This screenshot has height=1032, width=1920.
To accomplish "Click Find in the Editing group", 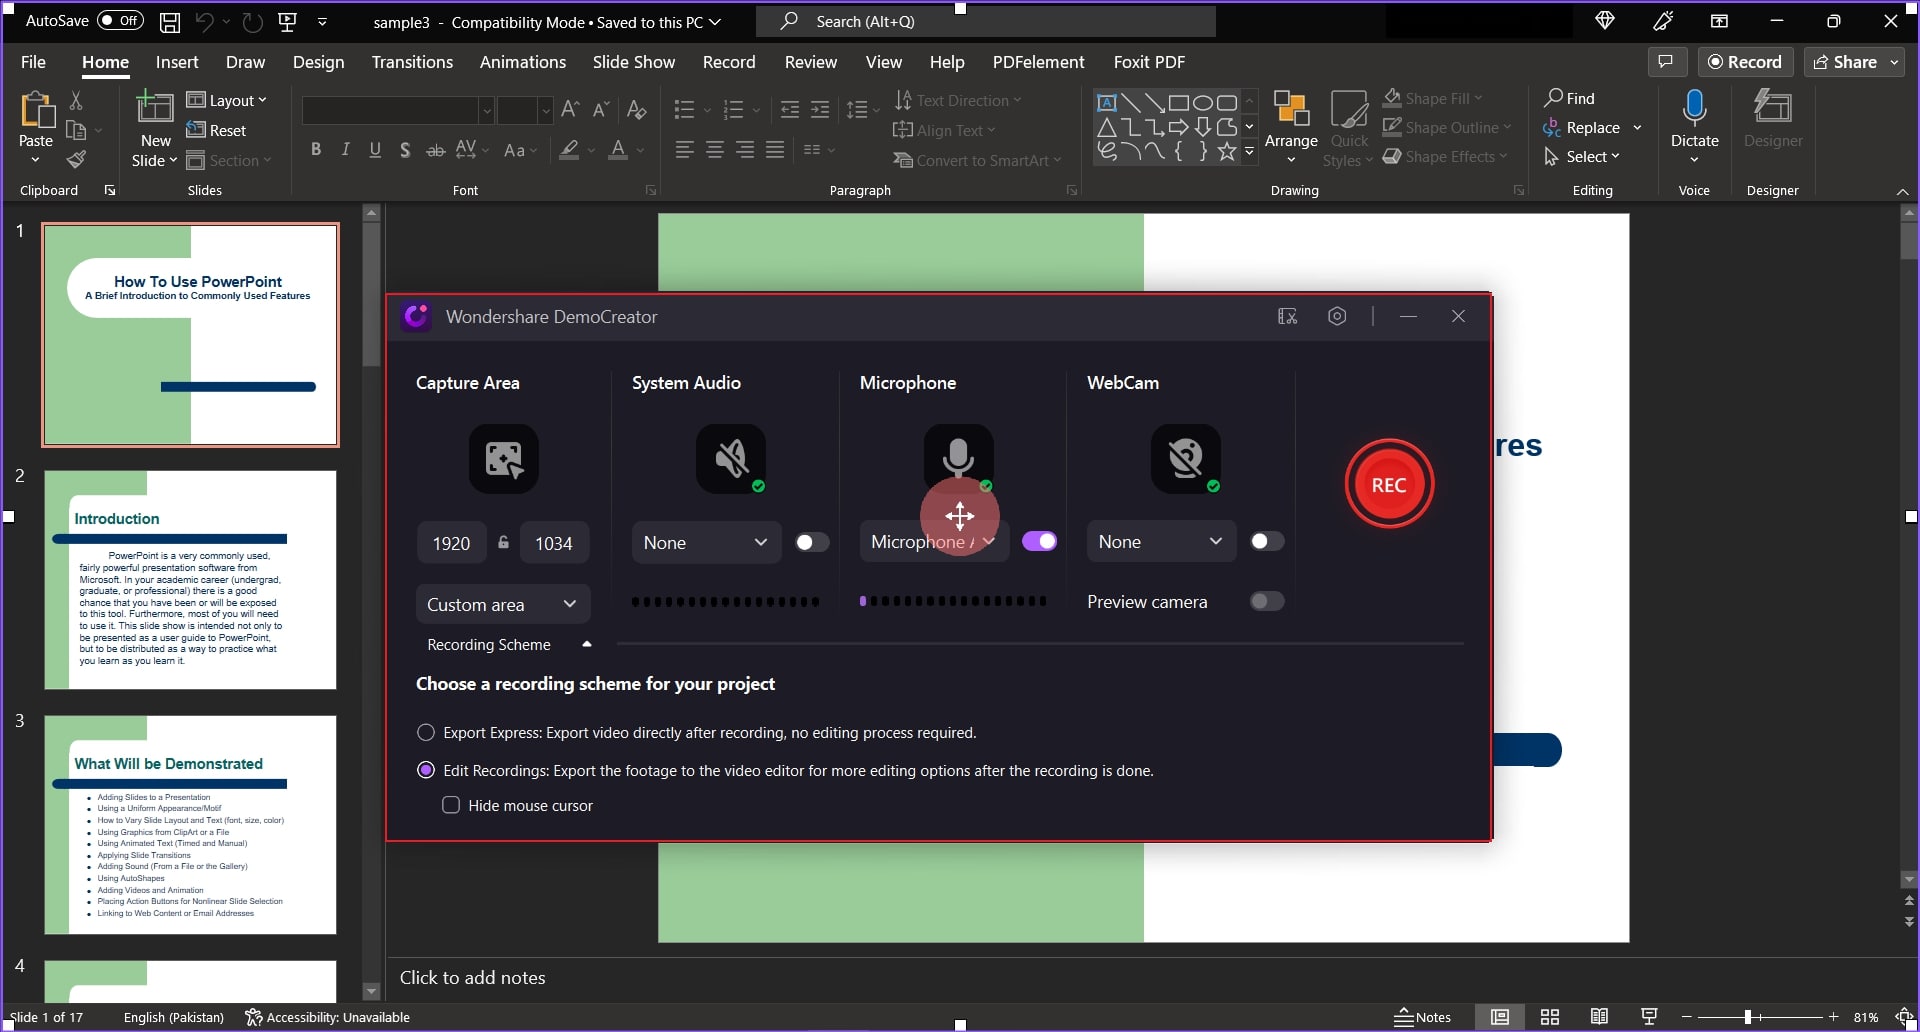I will pyautogui.click(x=1569, y=98).
